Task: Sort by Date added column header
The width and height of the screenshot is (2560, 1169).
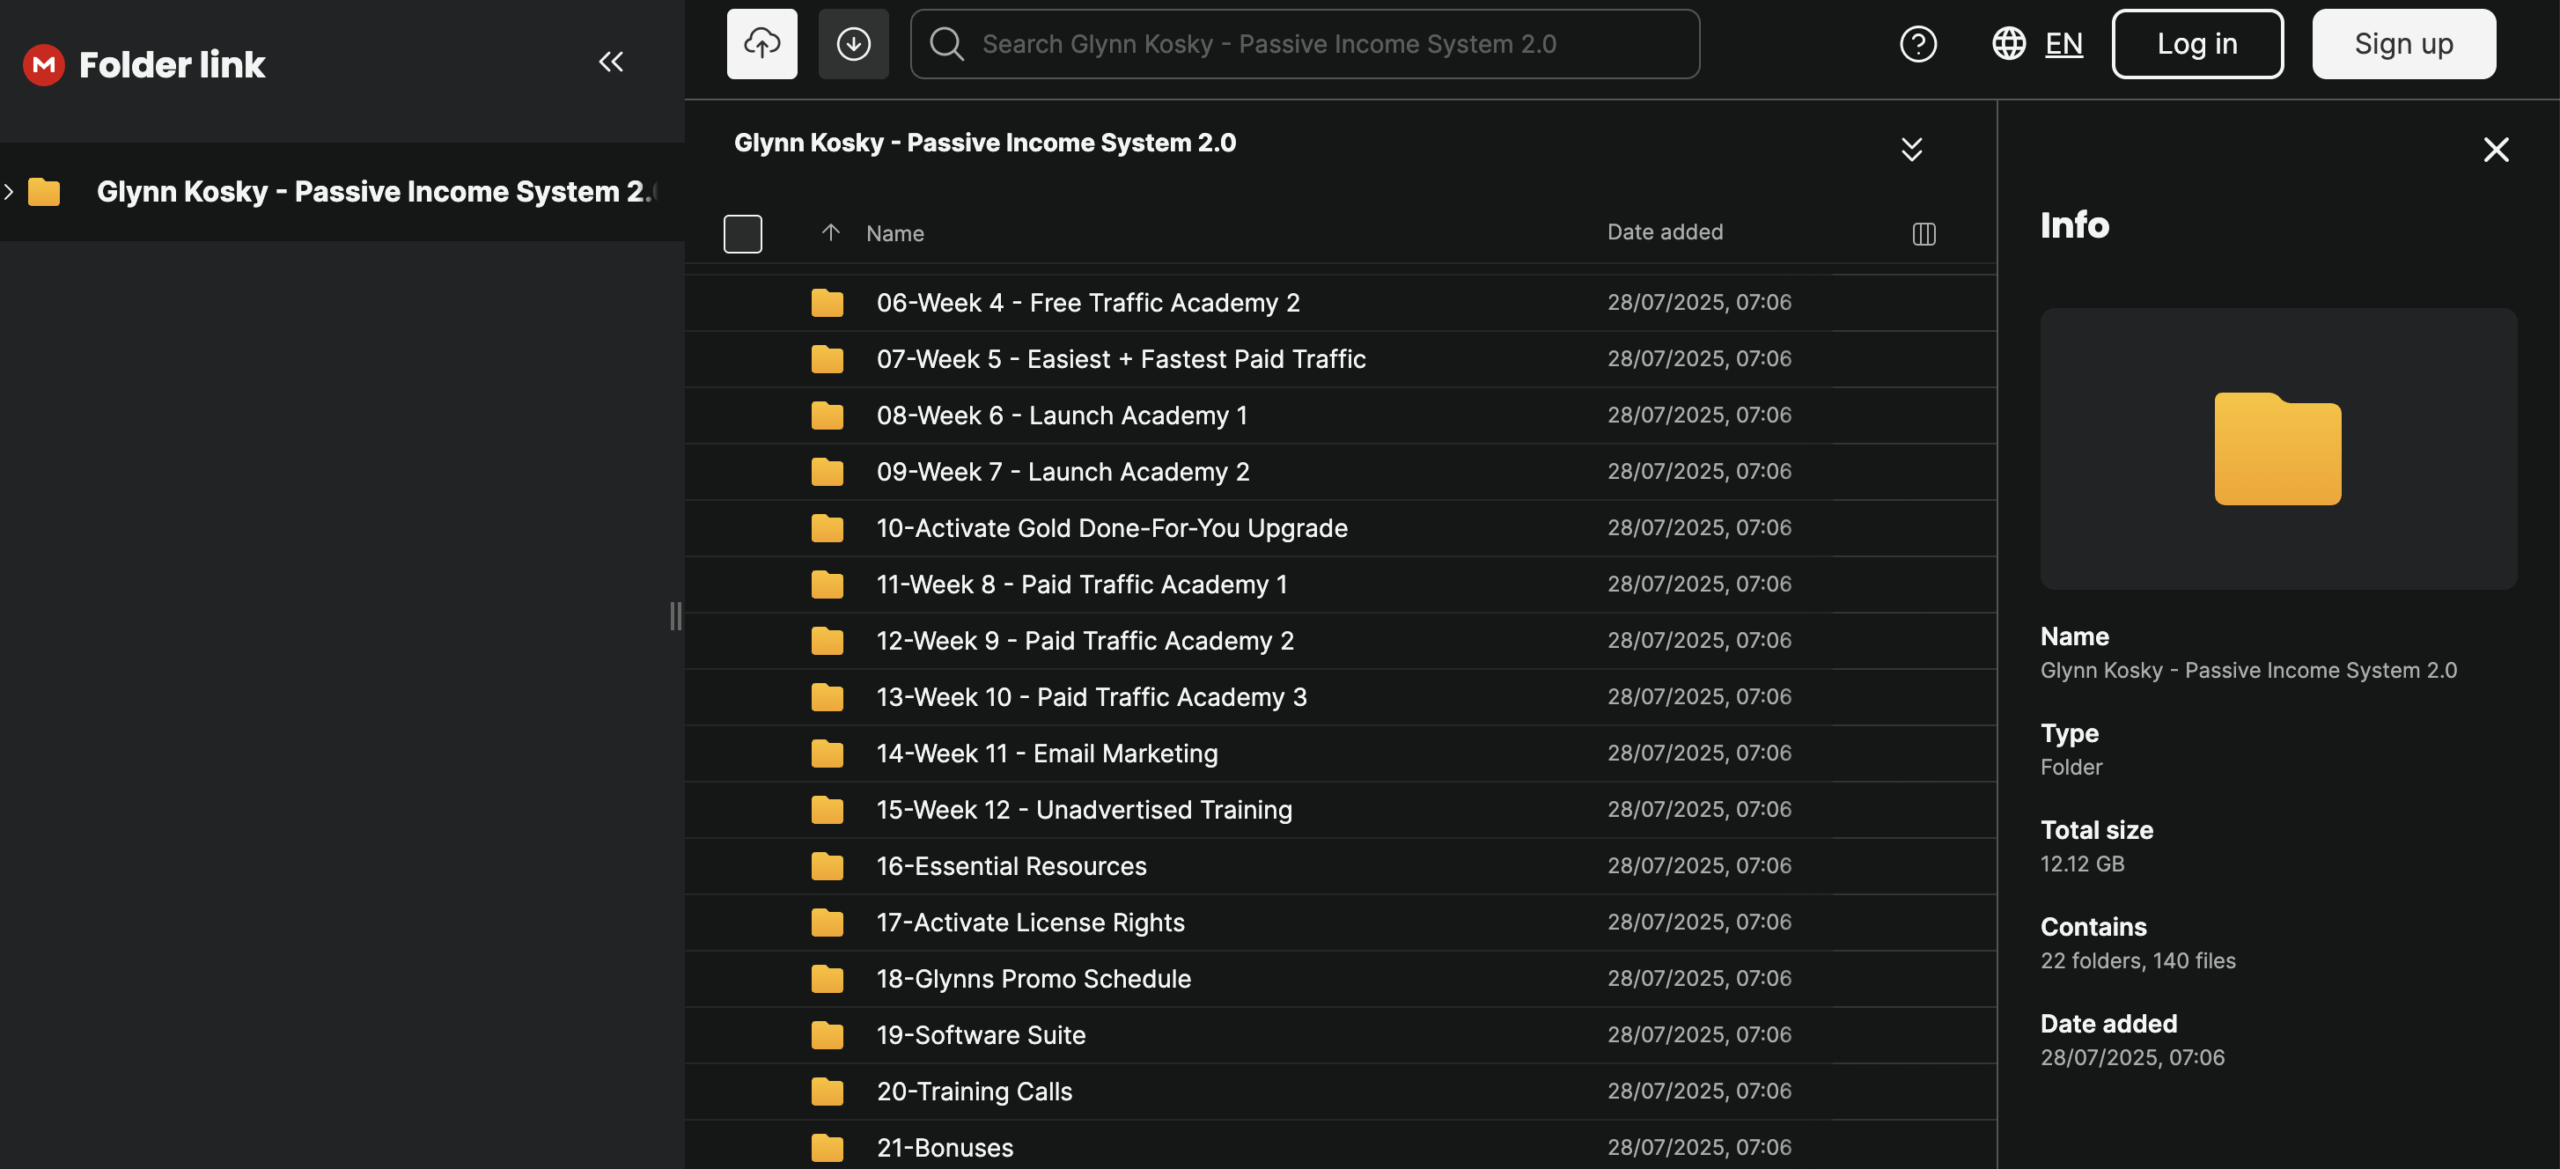Action: point(1665,232)
